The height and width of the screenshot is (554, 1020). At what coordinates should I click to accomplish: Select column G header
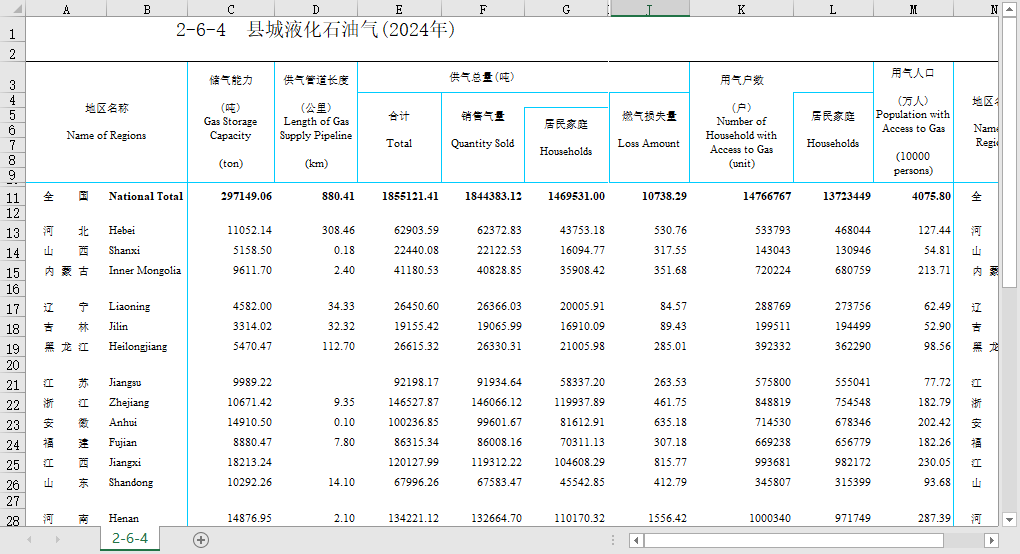566,9
